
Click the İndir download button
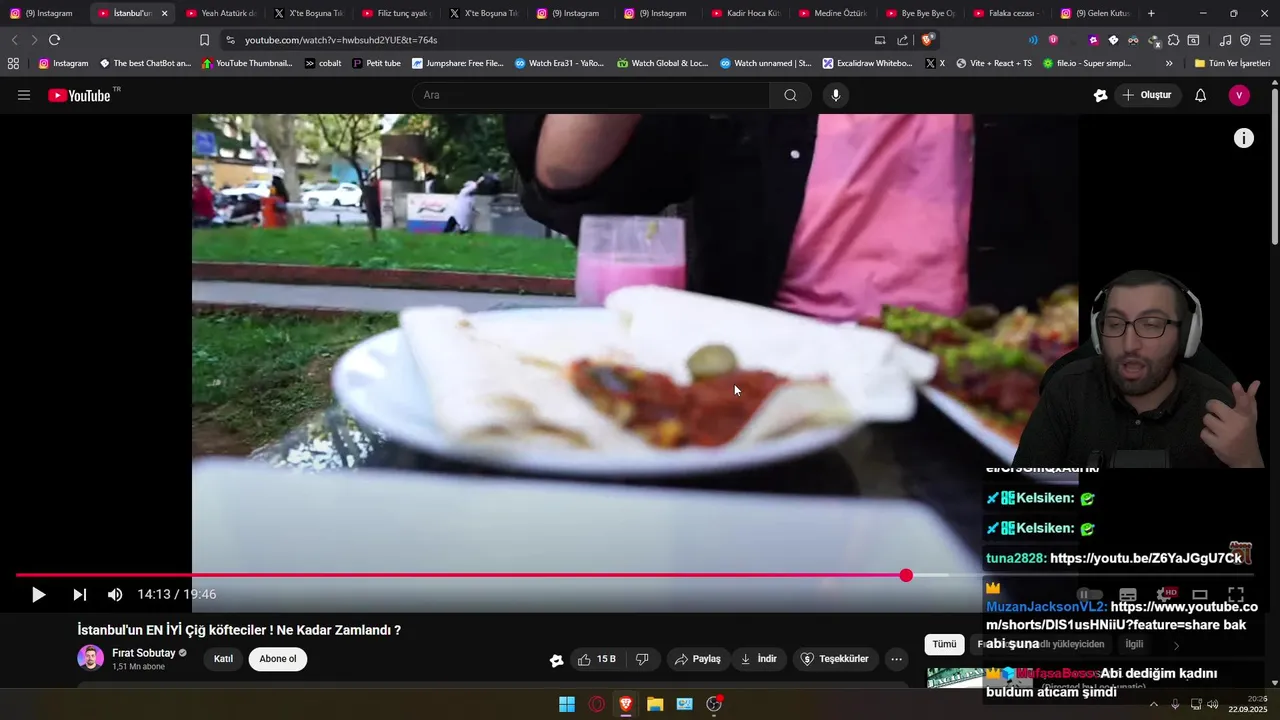(758, 659)
